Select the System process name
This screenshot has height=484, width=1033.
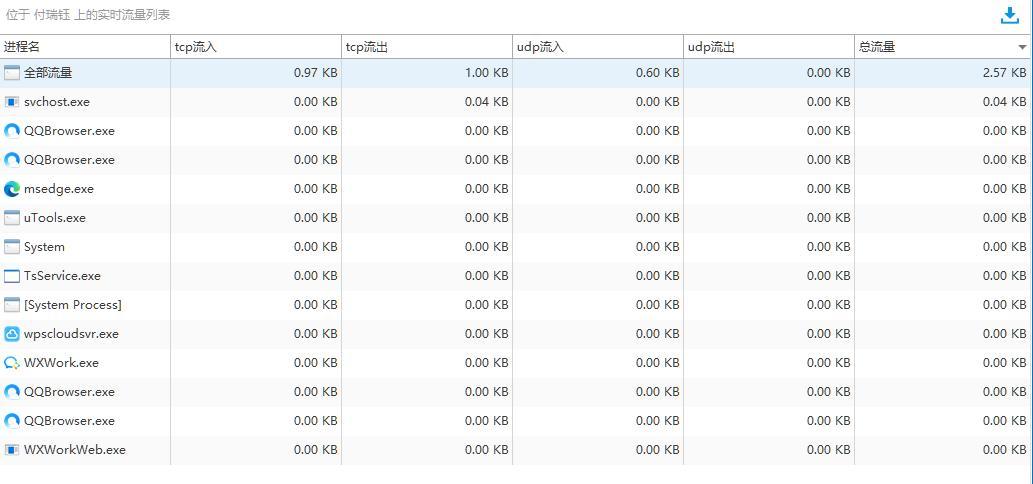(44, 247)
